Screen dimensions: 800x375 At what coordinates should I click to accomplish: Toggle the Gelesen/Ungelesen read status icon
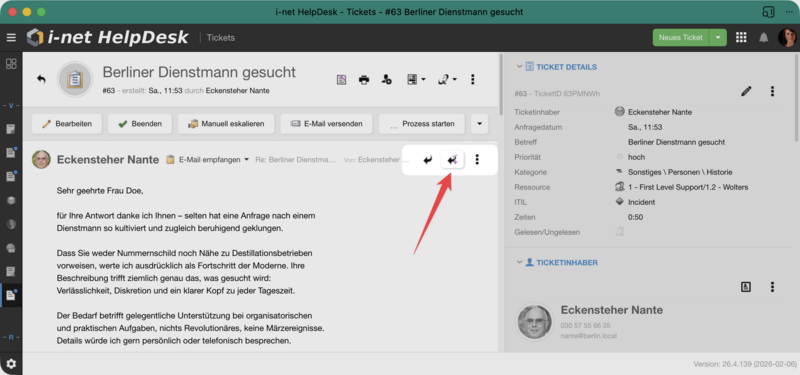click(x=619, y=232)
